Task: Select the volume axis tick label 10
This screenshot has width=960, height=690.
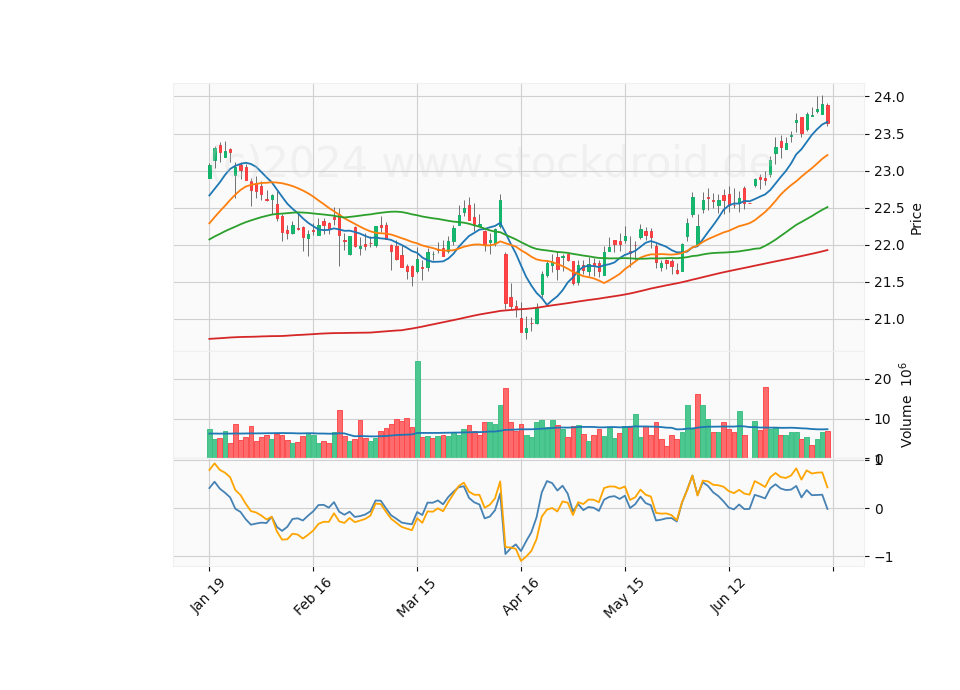Action: (882, 419)
